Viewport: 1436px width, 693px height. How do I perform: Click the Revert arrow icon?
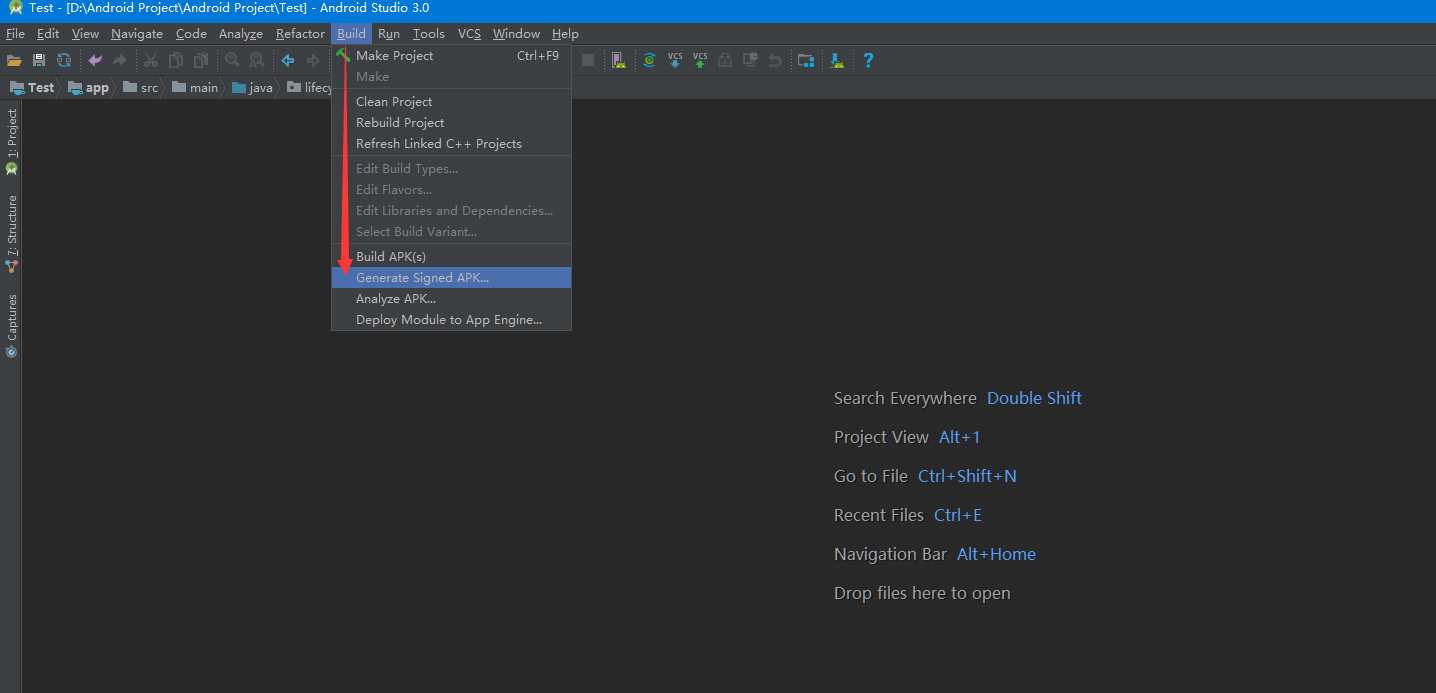point(775,60)
